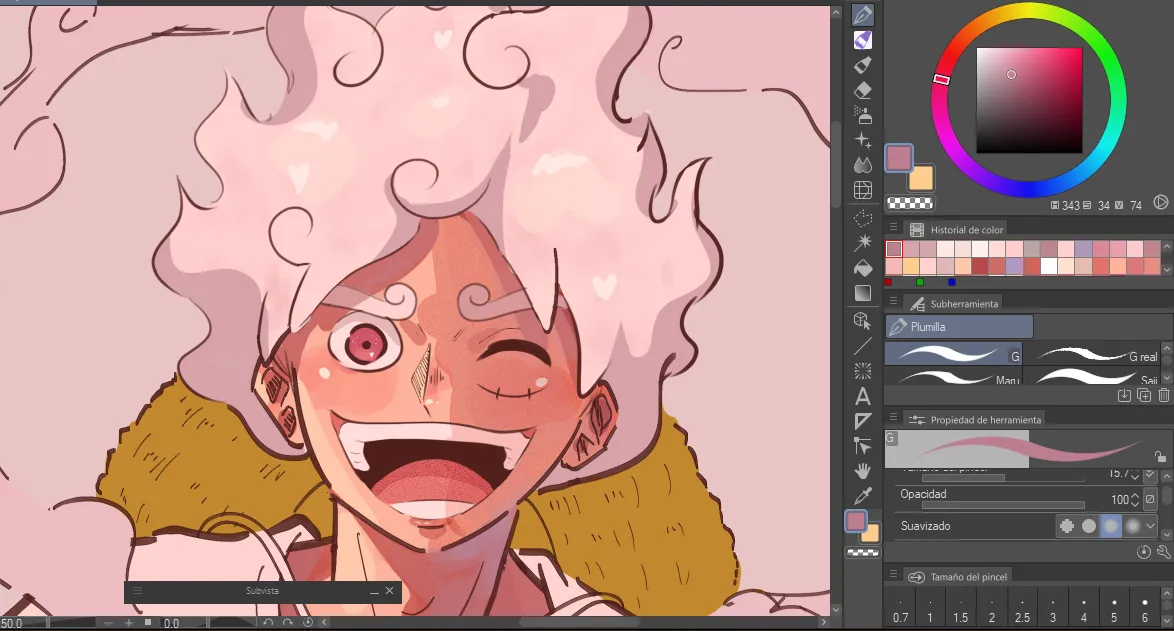Select the Tamaño del pincel tab

point(958,577)
